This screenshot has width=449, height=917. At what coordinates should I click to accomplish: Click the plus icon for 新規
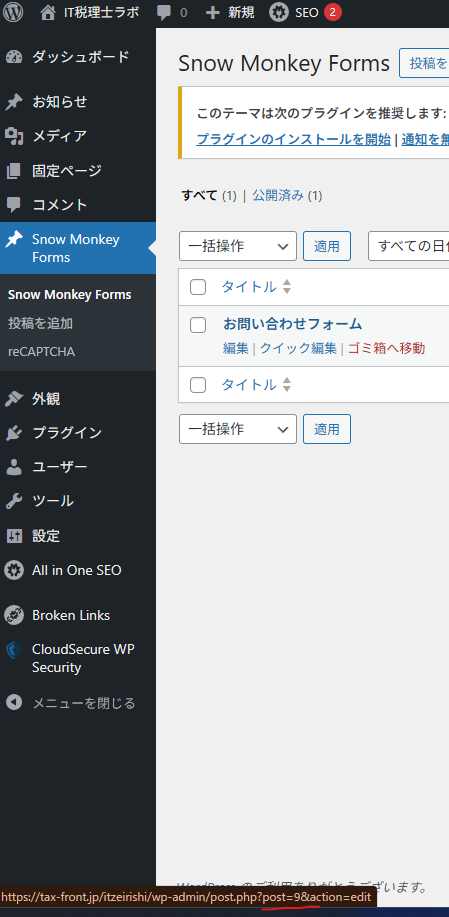[x=213, y=12]
